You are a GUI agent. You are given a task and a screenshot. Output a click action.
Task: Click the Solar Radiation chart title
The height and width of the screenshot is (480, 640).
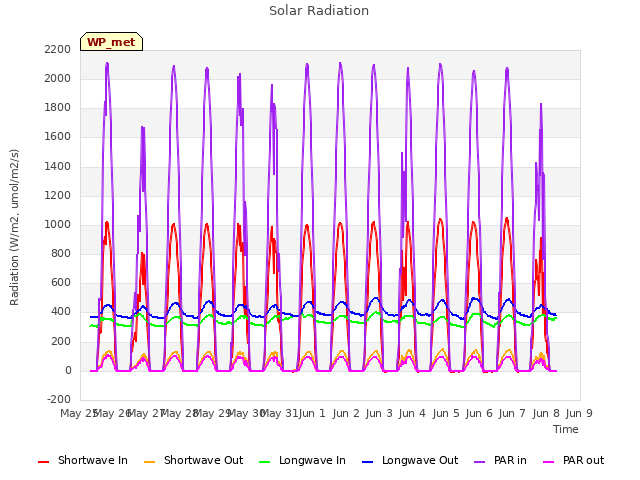coord(319,11)
